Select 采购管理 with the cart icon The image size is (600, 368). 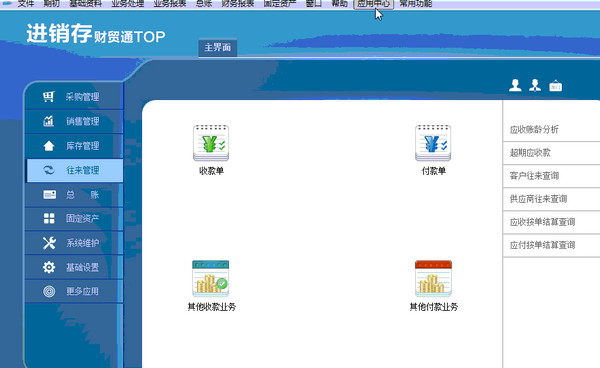tap(74, 97)
